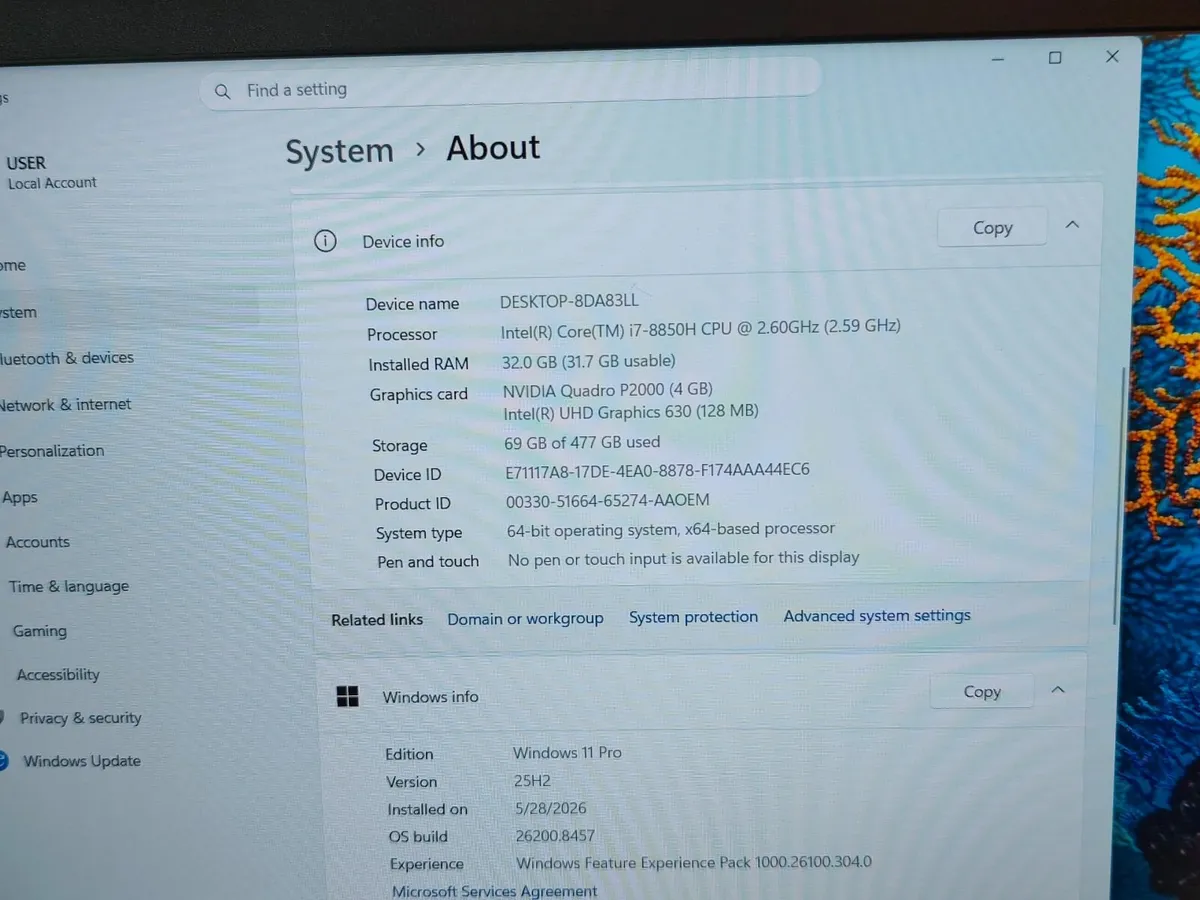Viewport: 1200px width, 900px height.
Task: Open Gaming settings page
Action: (x=40, y=631)
